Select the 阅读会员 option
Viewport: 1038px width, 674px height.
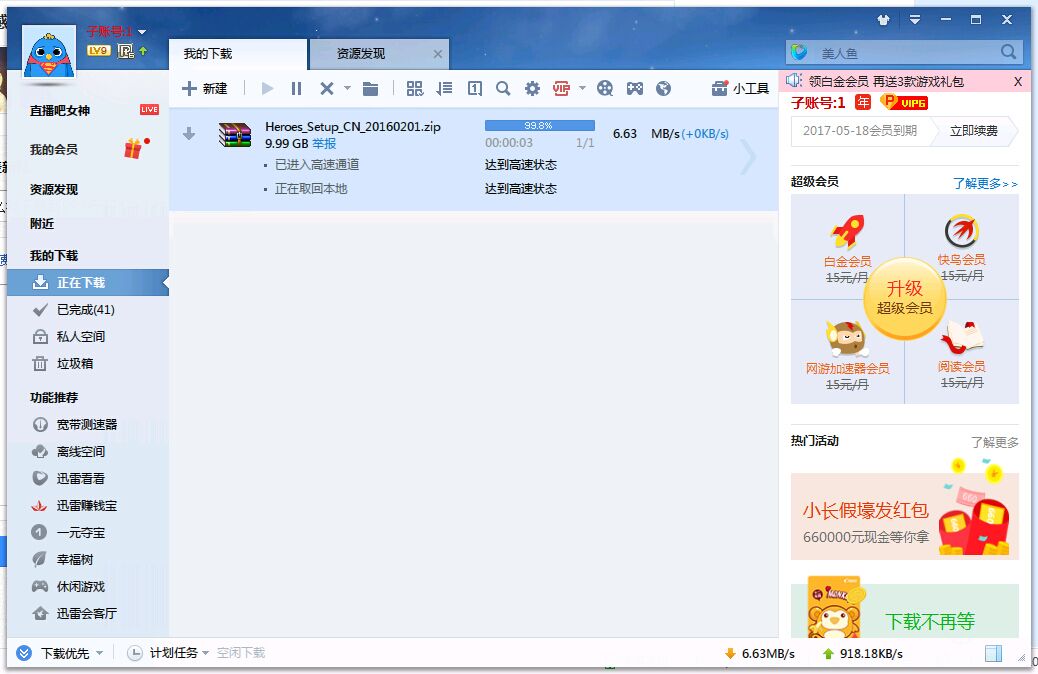(x=962, y=352)
